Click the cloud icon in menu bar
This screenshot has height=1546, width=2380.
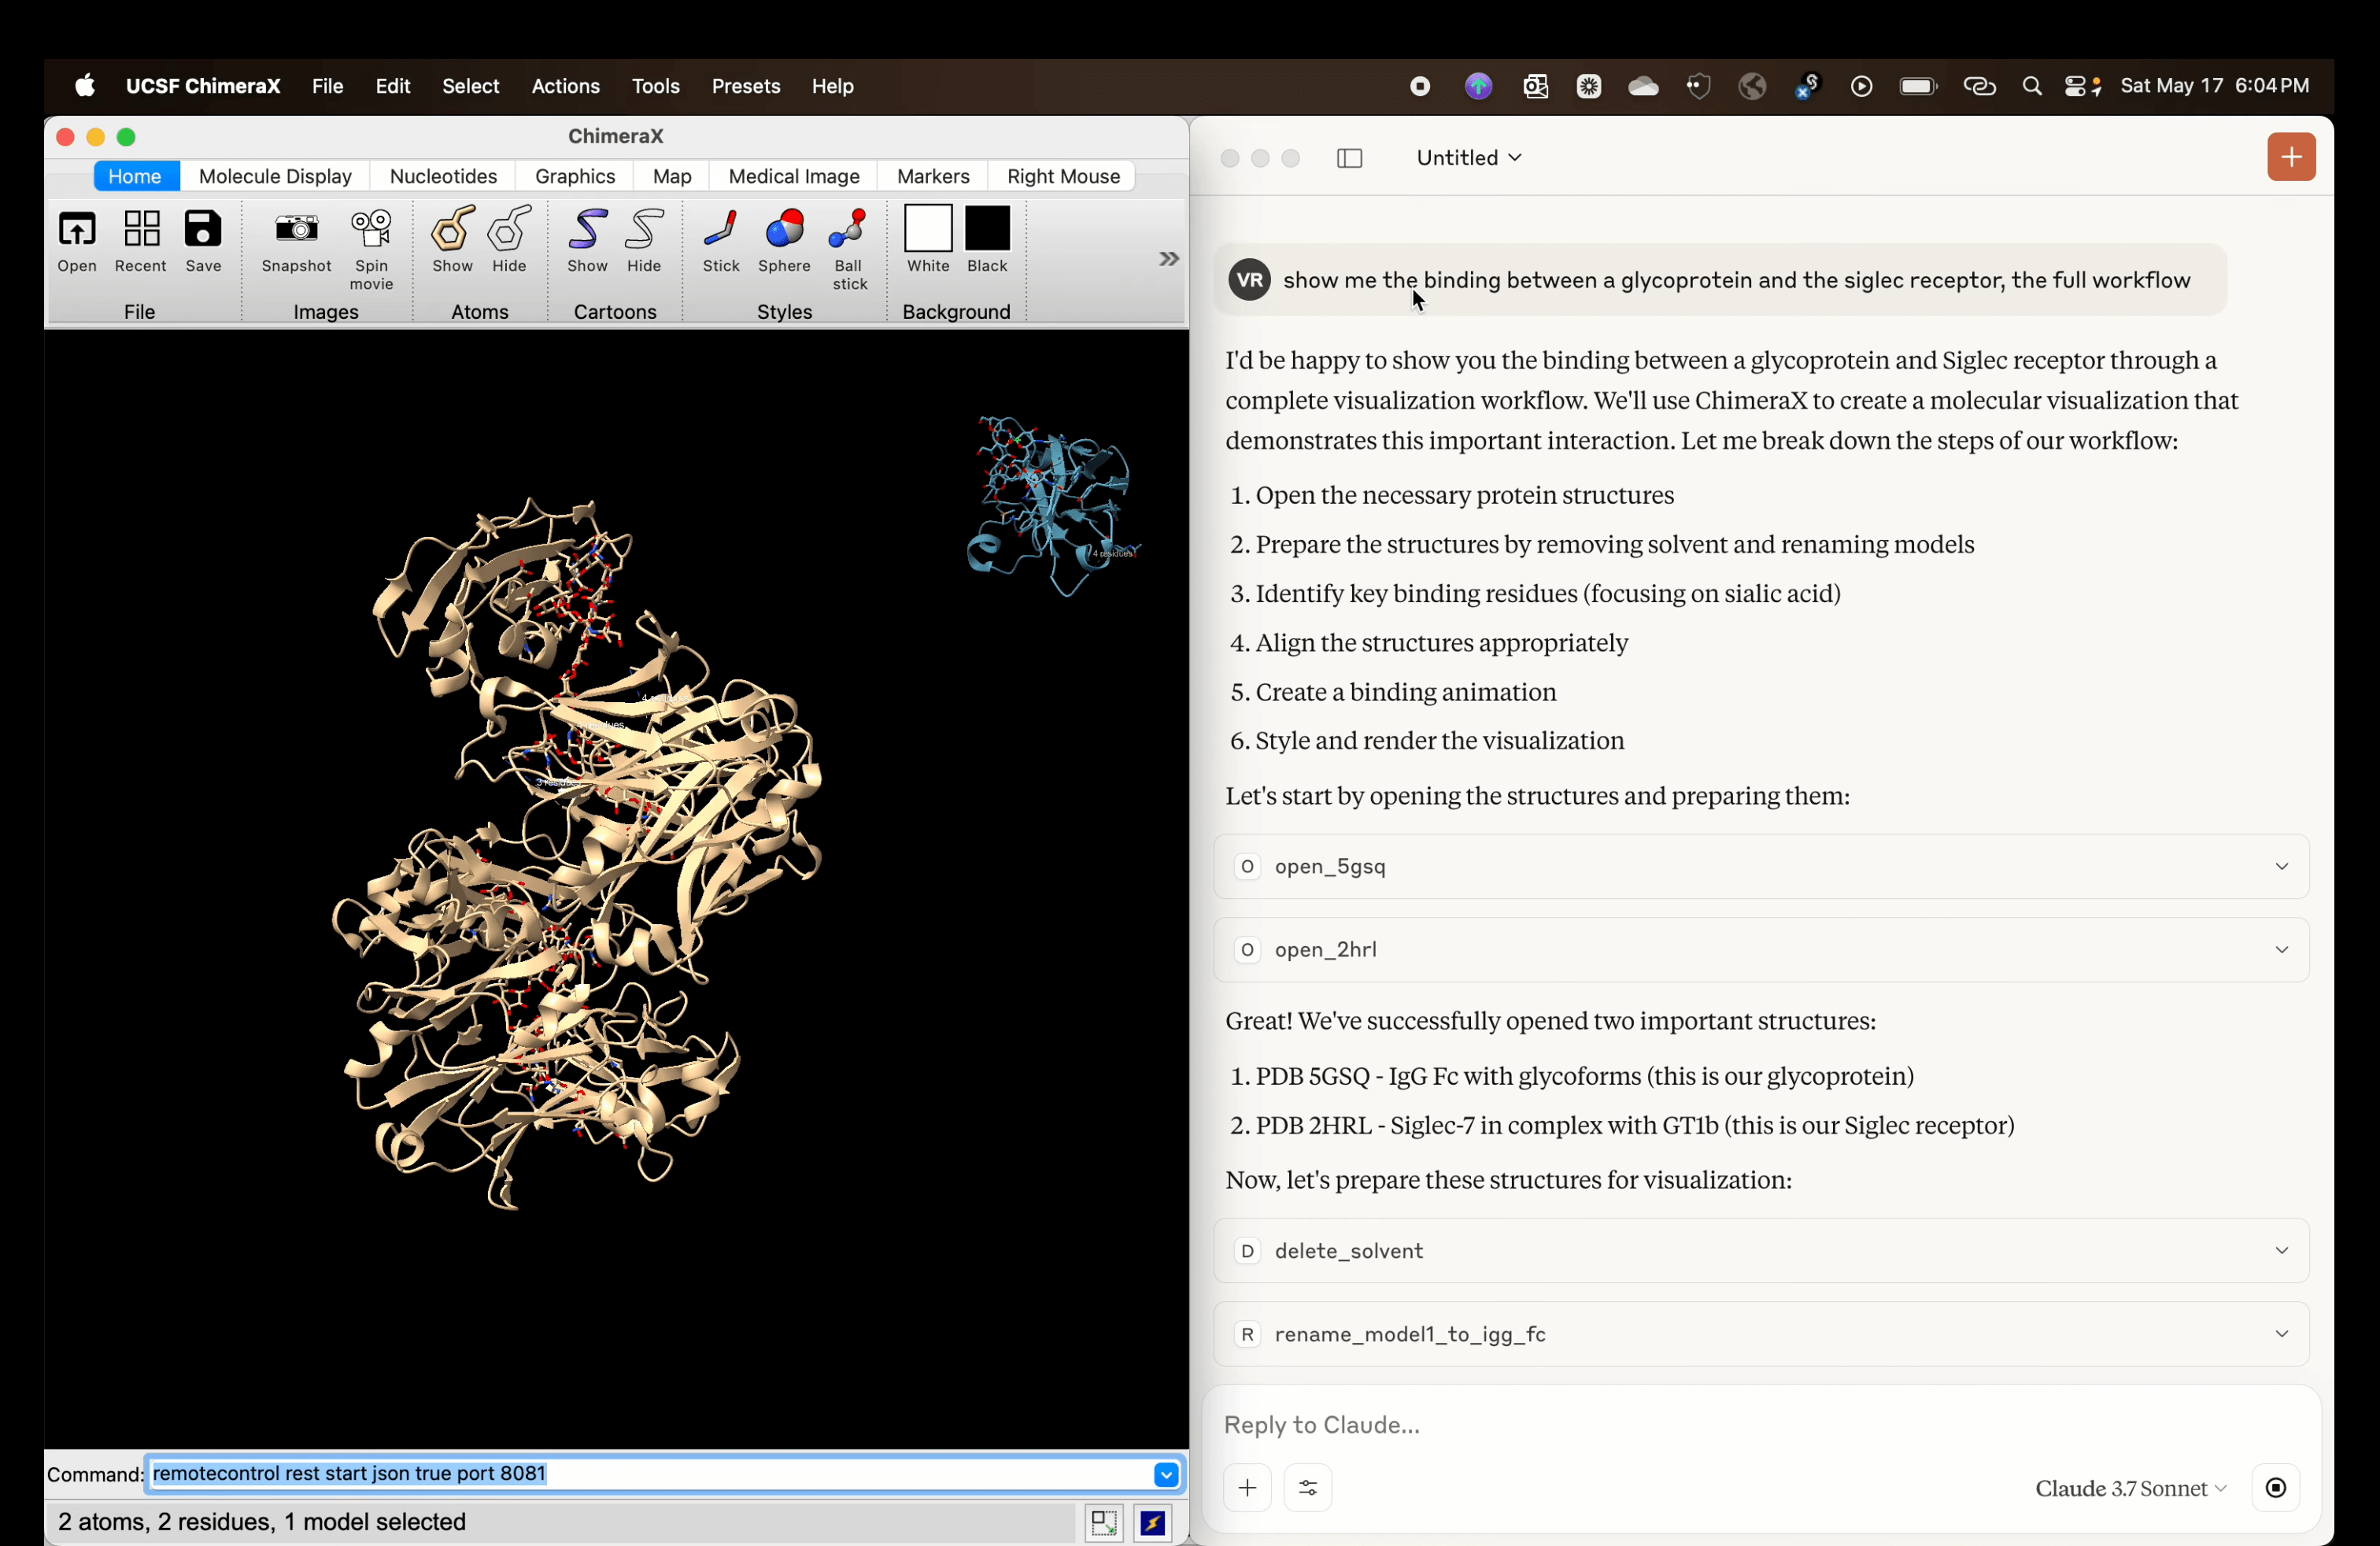1643,86
